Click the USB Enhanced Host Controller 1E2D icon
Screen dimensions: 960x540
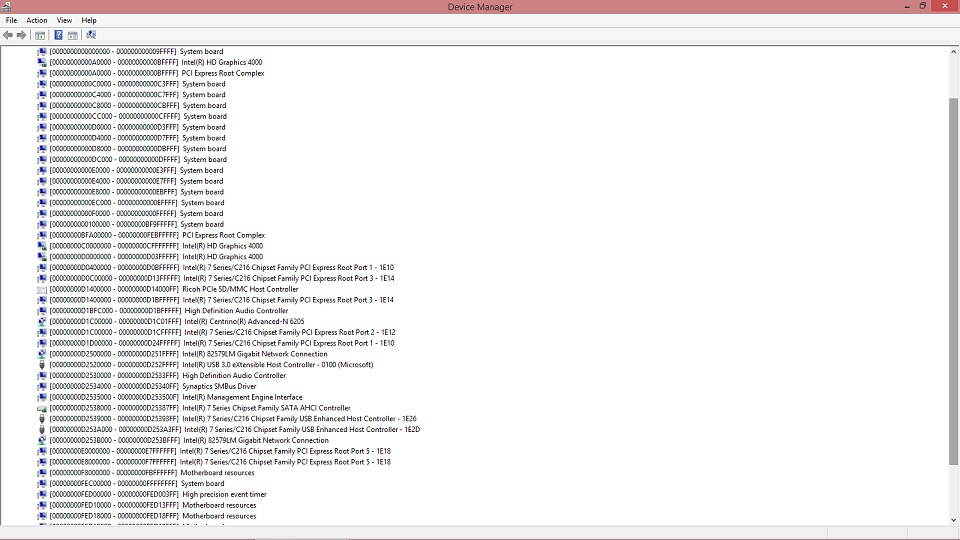pyautogui.click(x=42, y=430)
